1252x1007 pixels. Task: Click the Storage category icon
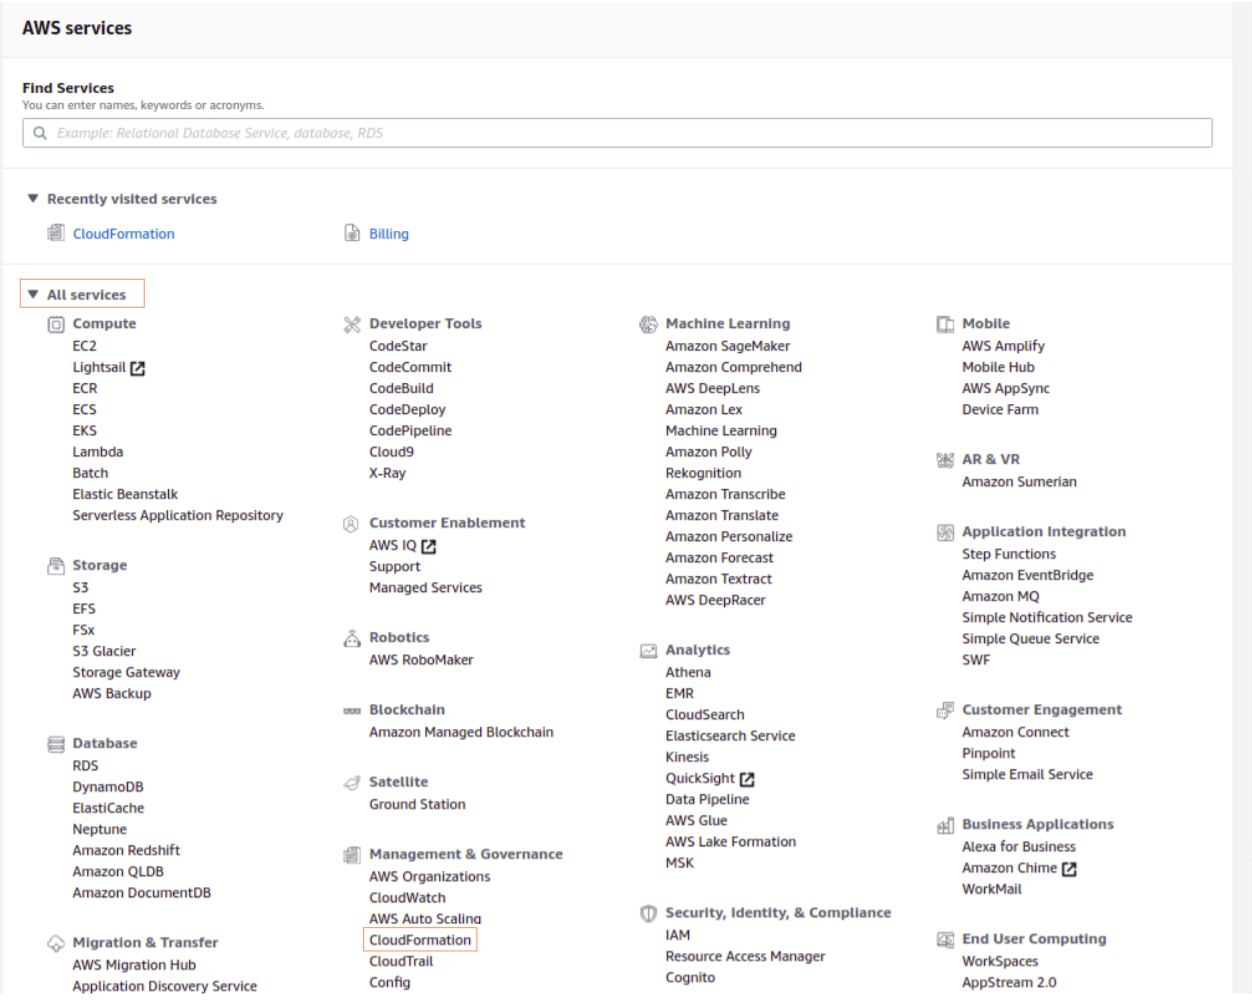point(56,566)
